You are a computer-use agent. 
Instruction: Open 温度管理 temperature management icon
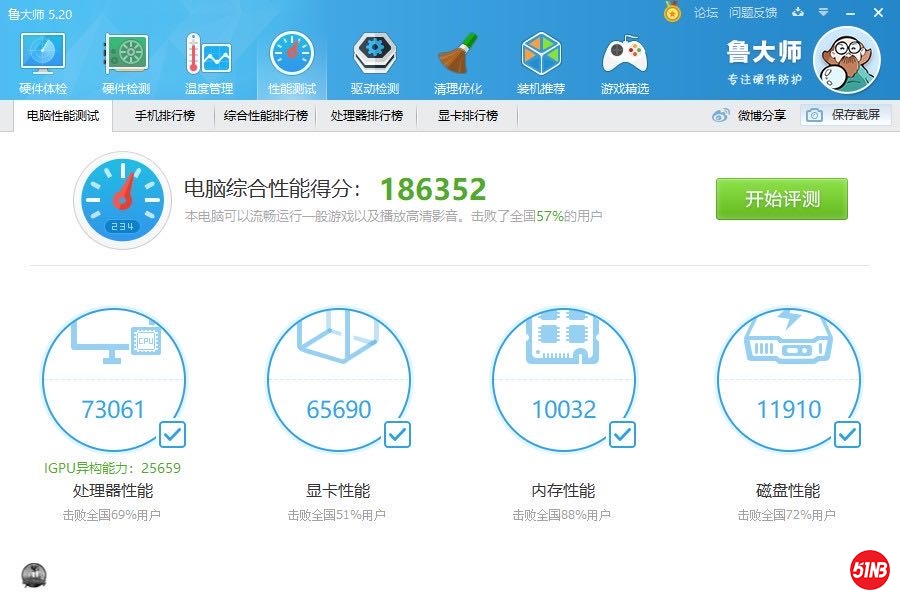click(x=208, y=62)
